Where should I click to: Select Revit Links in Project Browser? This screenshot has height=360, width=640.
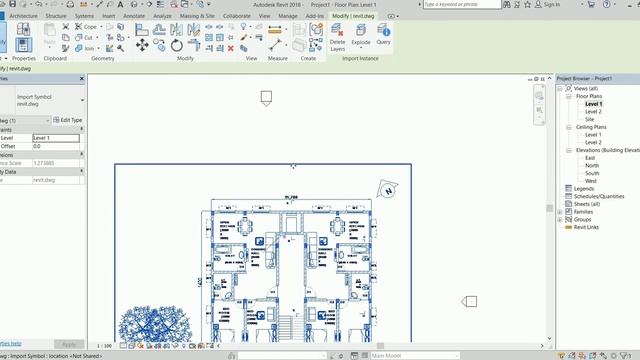pos(586,227)
